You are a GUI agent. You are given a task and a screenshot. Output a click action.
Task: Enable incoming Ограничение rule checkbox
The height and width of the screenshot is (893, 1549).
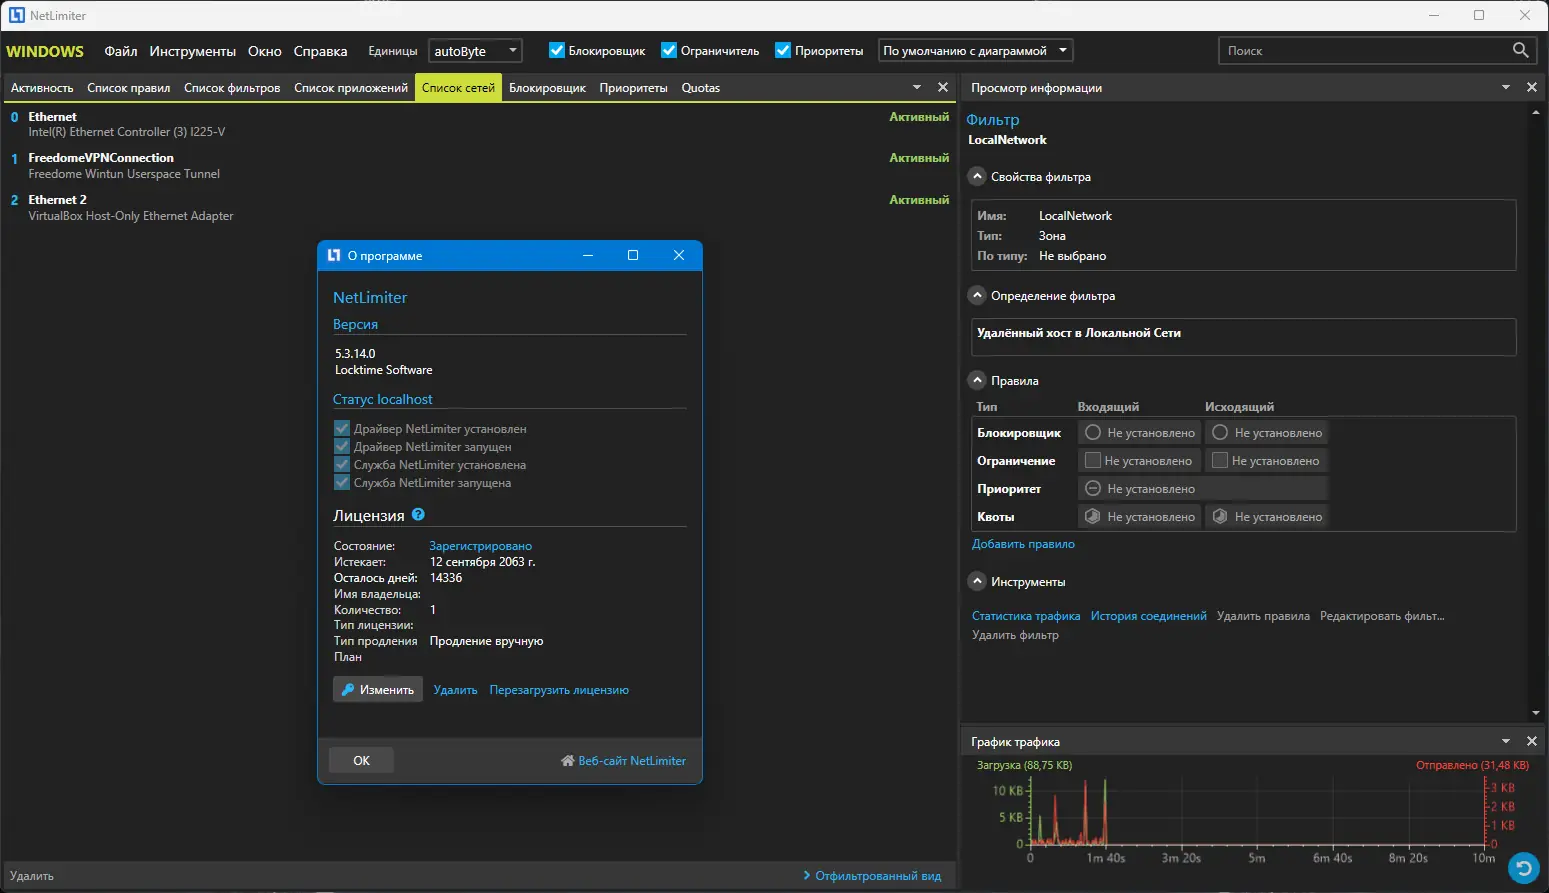pyautogui.click(x=1093, y=461)
